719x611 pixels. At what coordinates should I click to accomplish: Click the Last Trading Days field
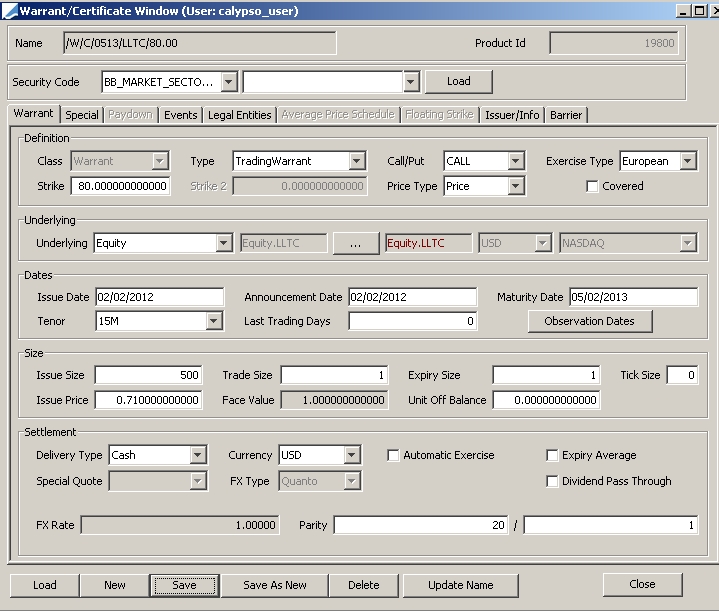coord(412,321)
